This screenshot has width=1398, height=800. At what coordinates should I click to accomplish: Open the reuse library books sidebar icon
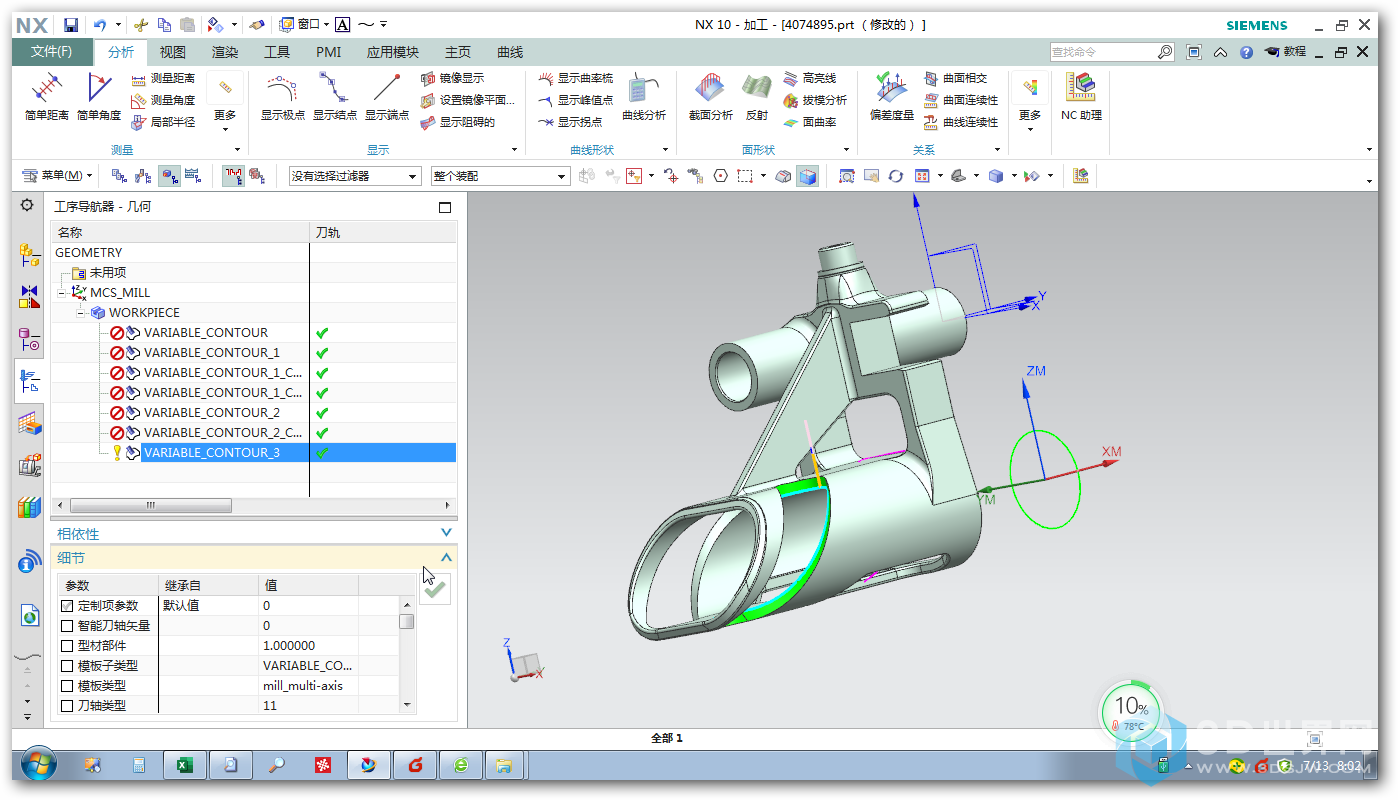click(x=29, y=507)
